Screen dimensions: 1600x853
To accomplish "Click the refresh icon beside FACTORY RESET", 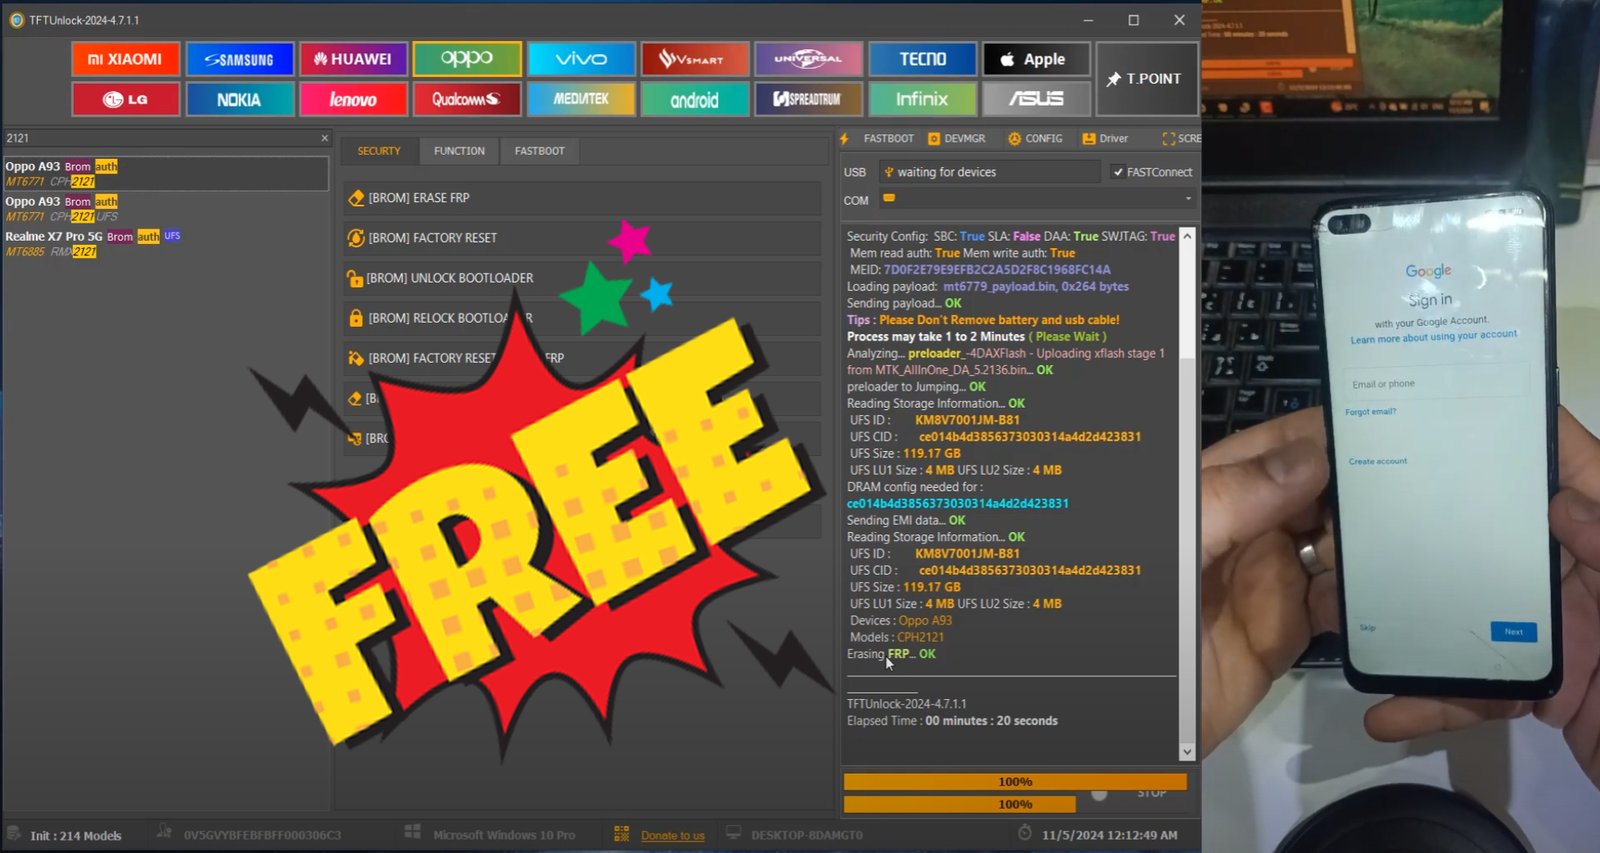I will tap(355, 238).
